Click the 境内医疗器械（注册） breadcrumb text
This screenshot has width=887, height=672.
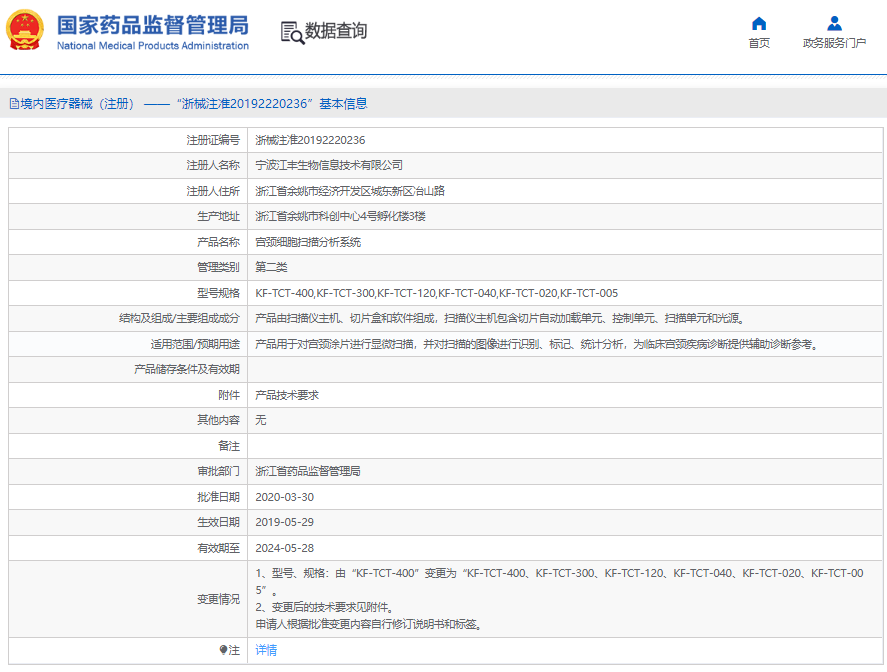[x=77, y=104]
